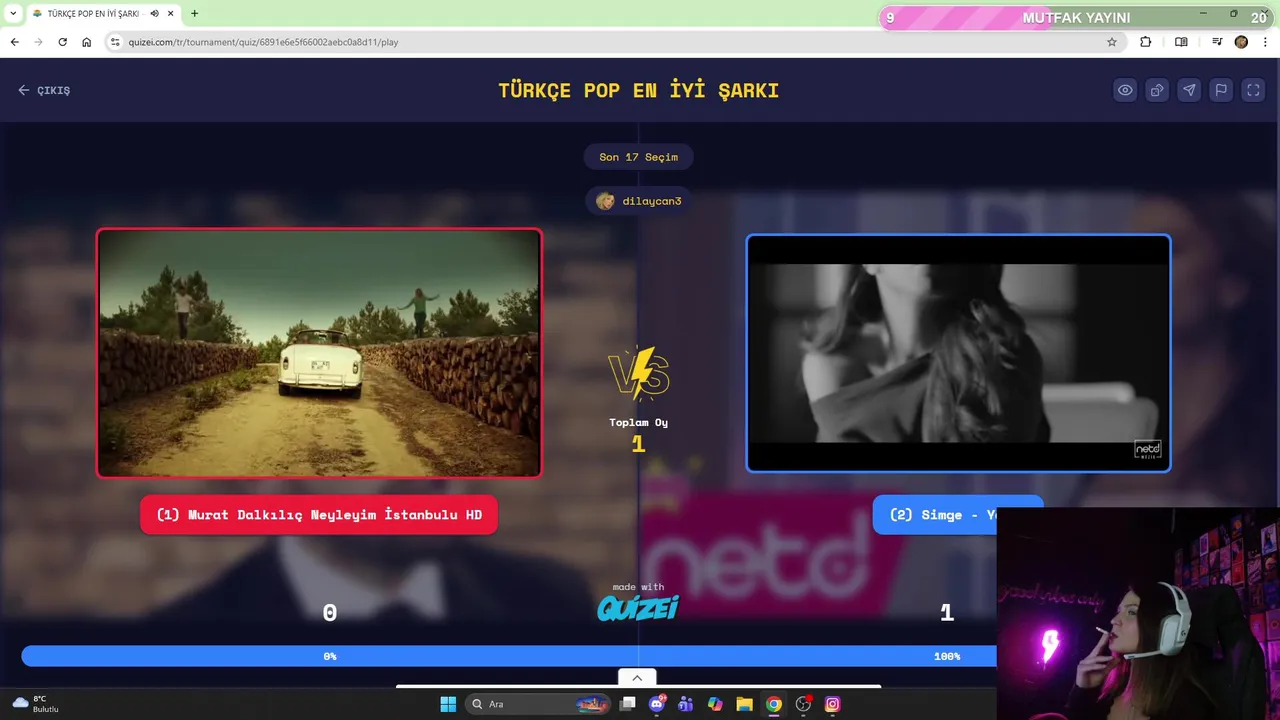
Task: Expand the tab search dropdown arrow
Action: (13, 13)
